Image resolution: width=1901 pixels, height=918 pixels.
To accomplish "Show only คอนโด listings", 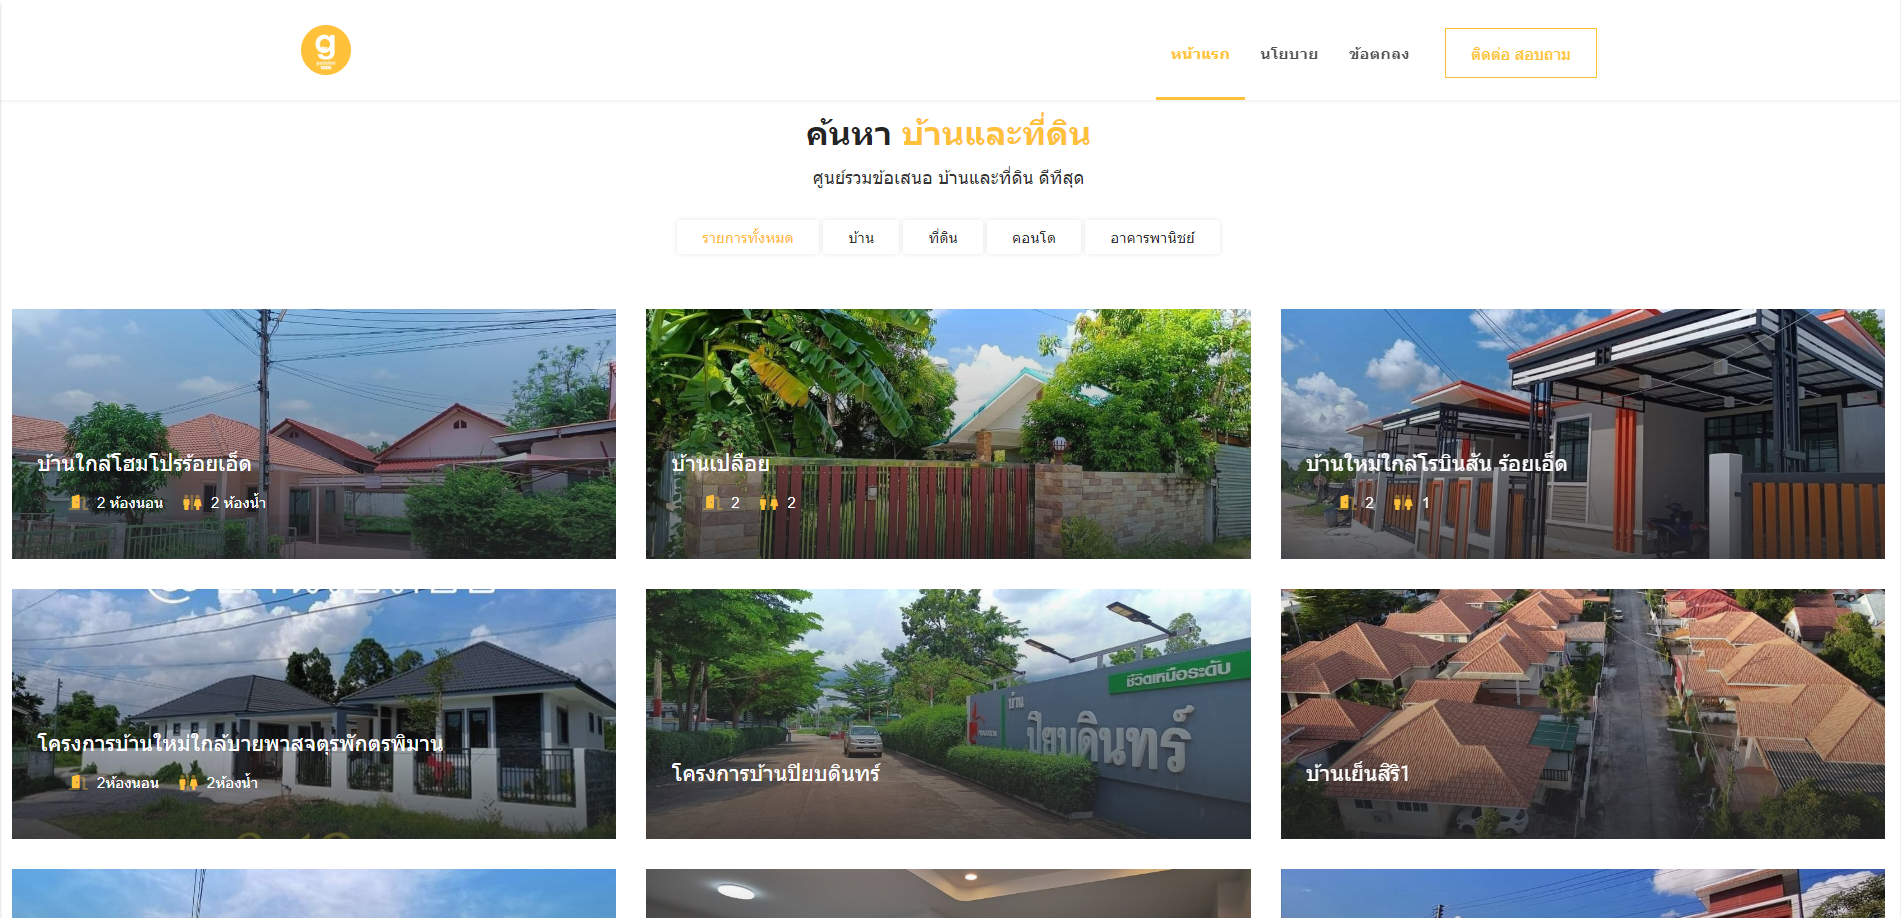I will point(1034,238).
